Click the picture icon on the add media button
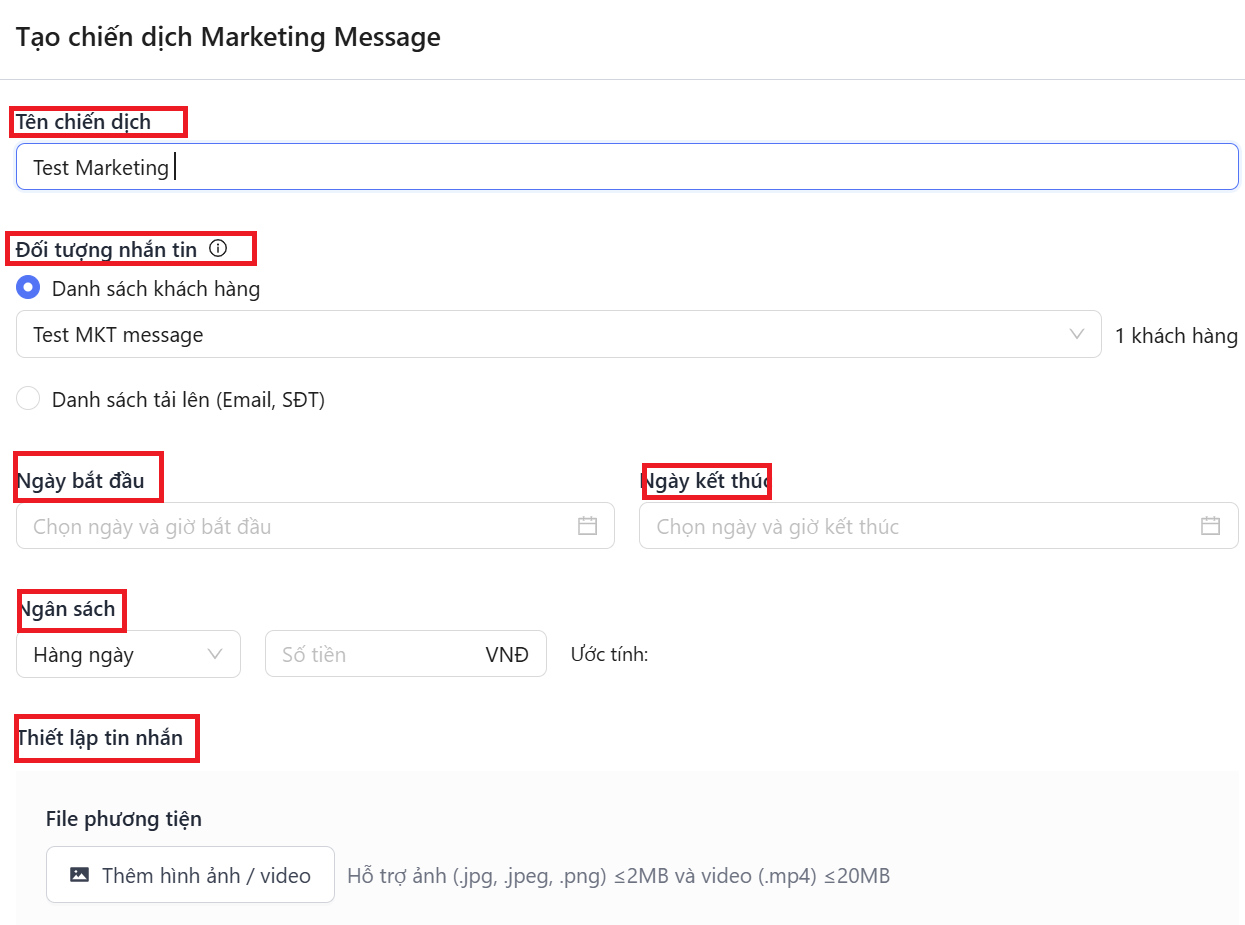This screenshot has height=925, width=1245. pyautogui.click(x=80, y=875)
